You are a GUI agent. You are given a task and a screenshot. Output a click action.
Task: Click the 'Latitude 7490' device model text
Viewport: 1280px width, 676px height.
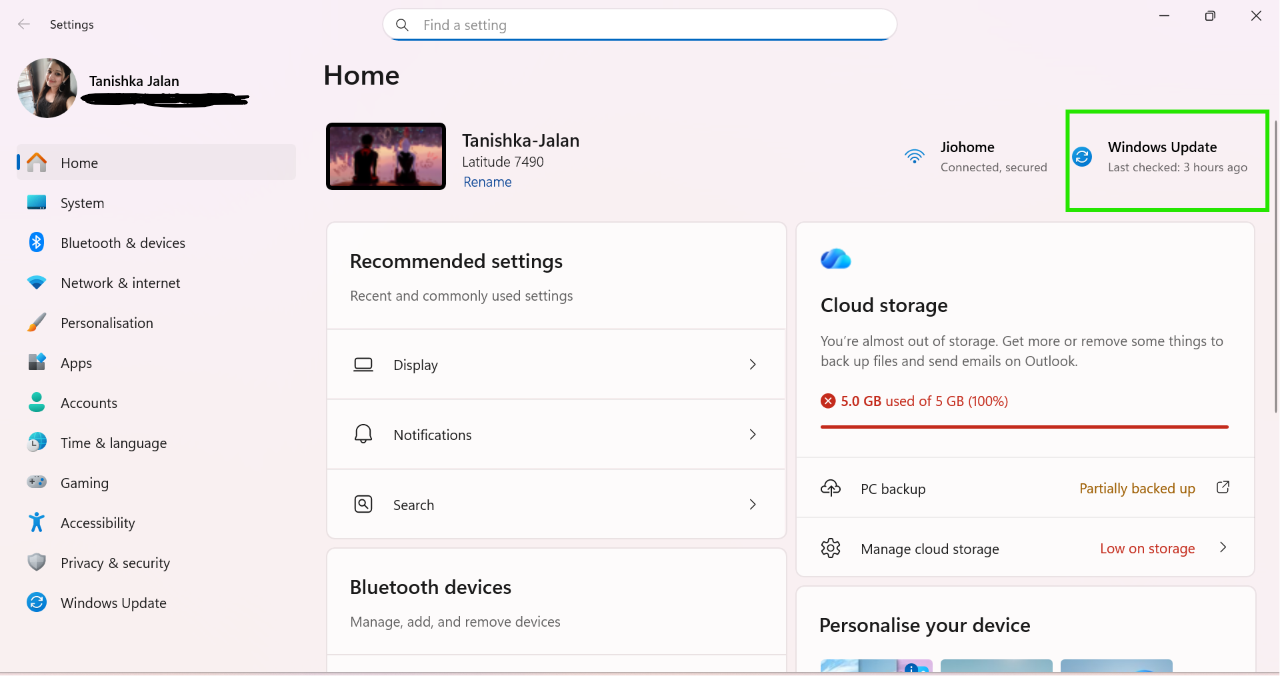click(503, 162)
